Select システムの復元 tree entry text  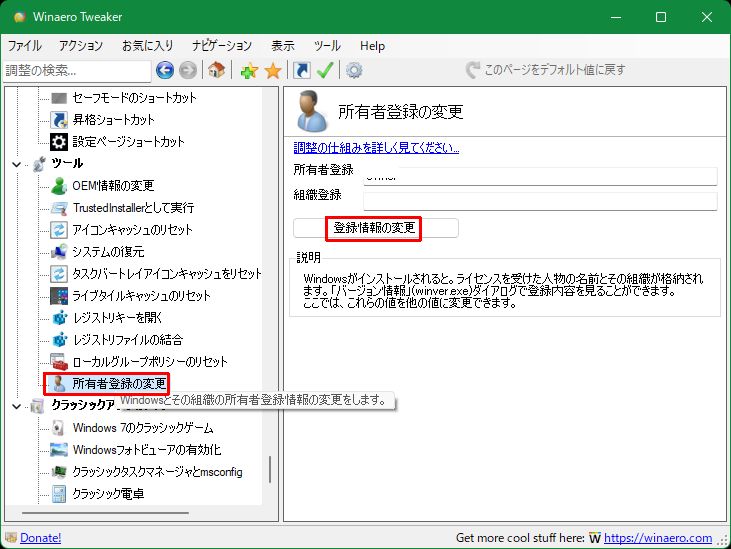coord(108,252)
